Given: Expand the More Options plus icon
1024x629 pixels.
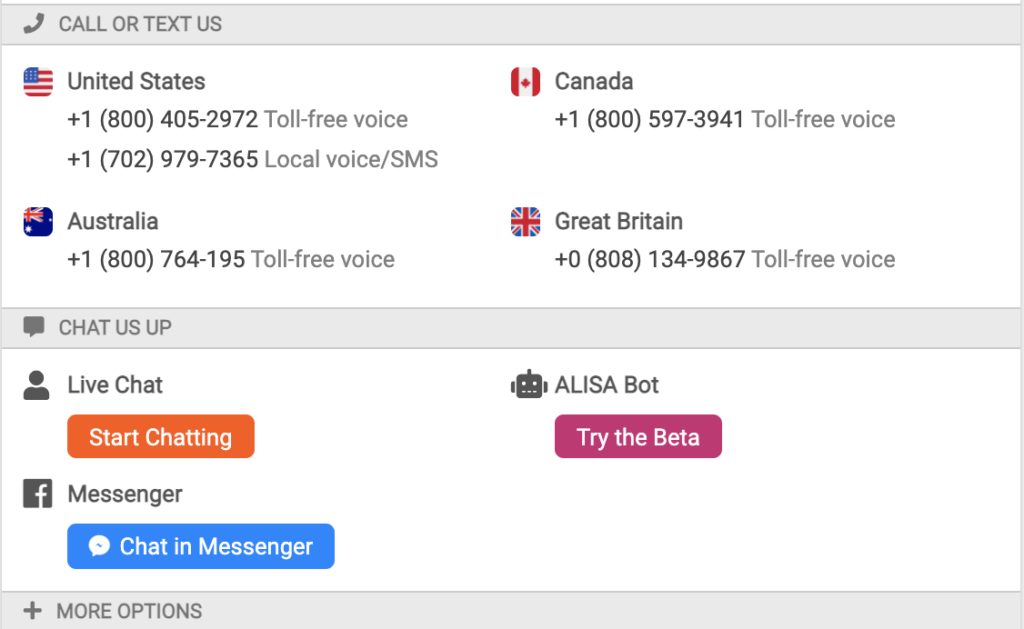Looking at the screenshot, I should tap(32, 611).
